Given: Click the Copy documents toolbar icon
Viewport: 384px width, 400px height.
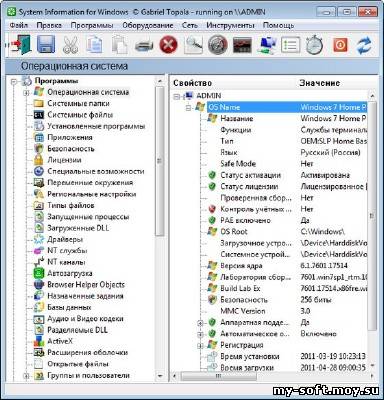Looking at the screenshot, I should point(94,45).
